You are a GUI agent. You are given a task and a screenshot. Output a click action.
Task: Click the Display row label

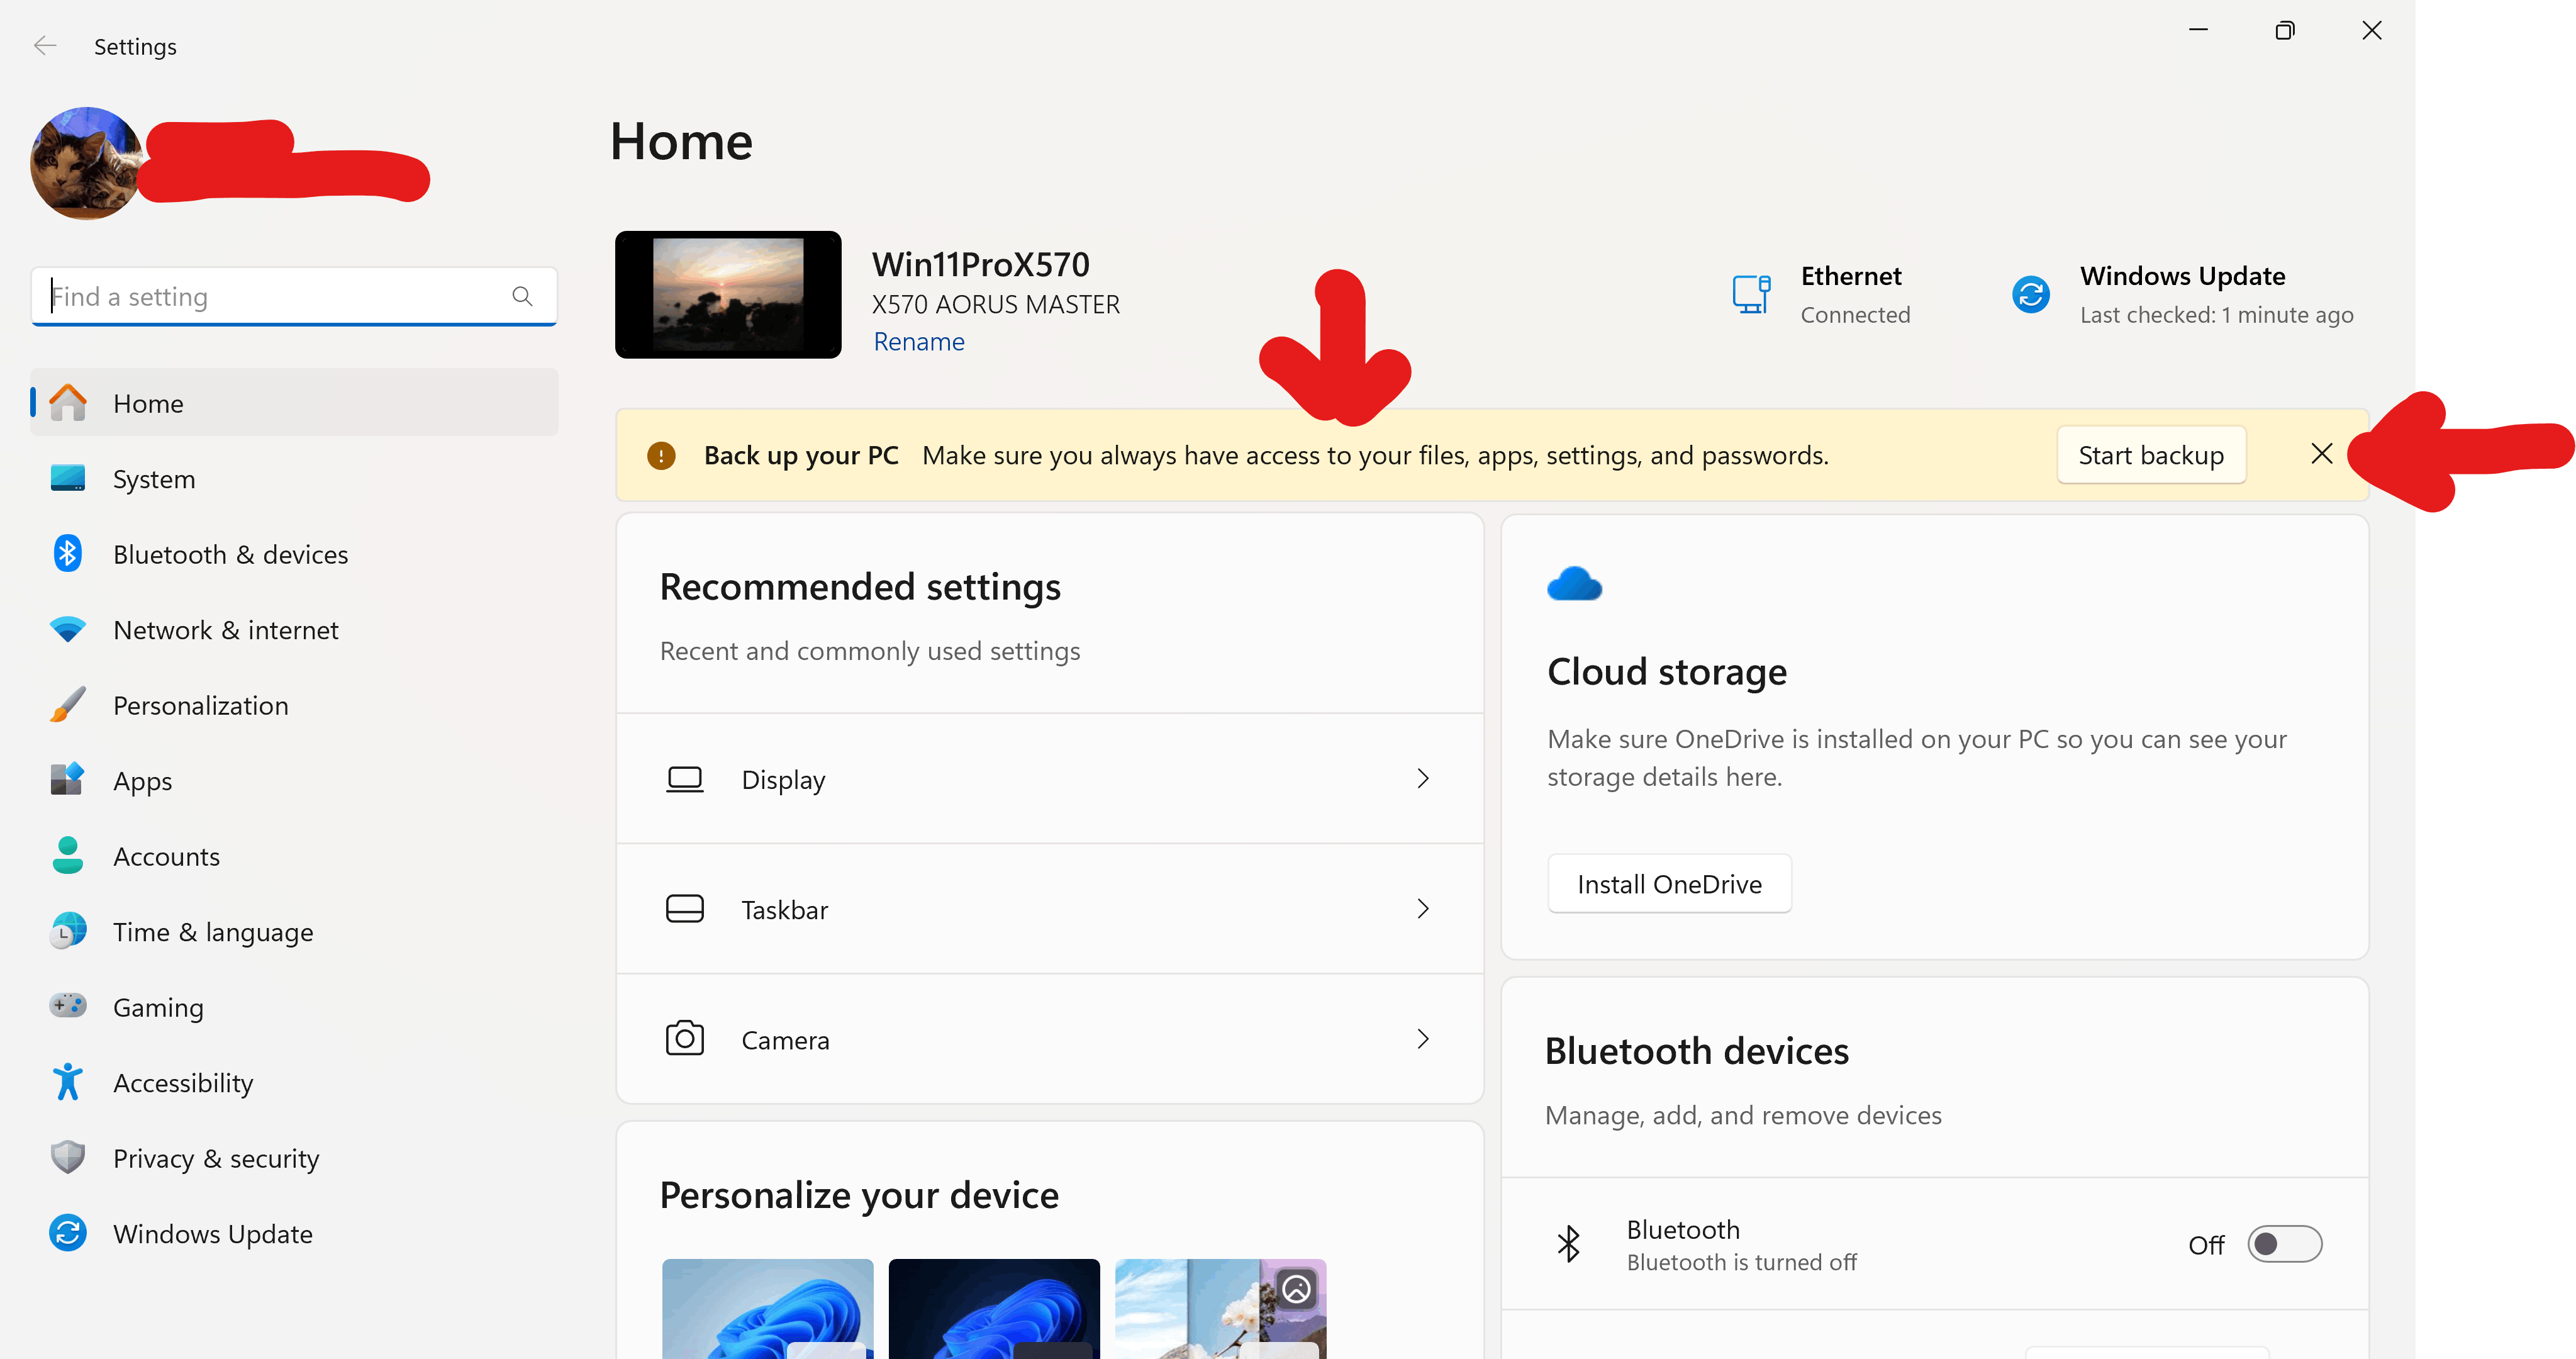(x=784, y=780)
